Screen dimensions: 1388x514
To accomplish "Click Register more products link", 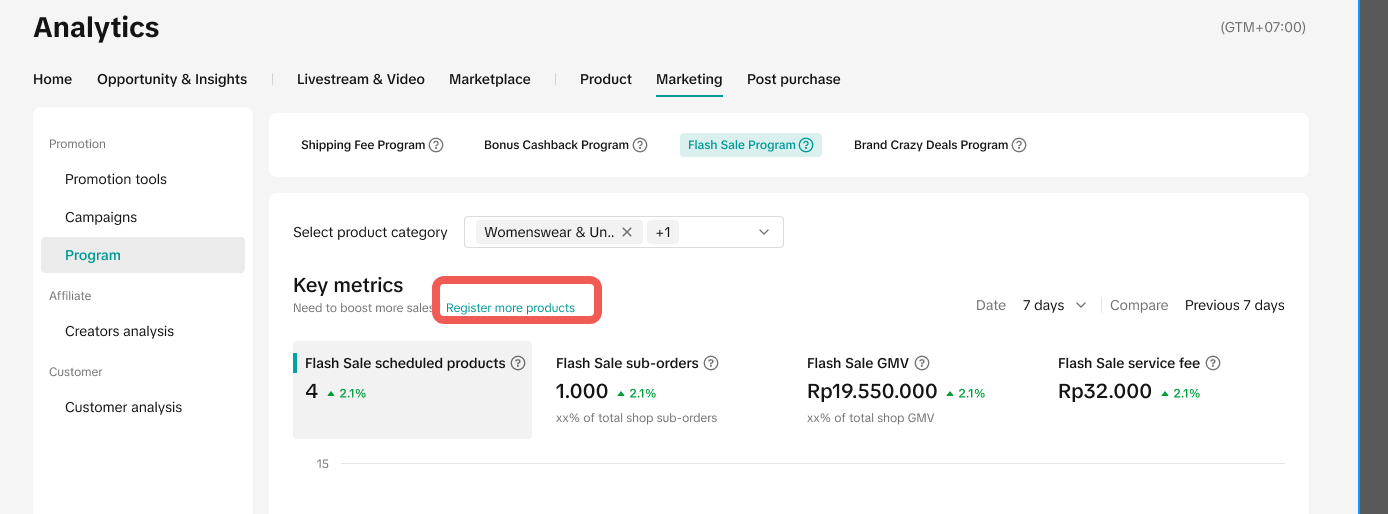I will click(x=510, y=308).
